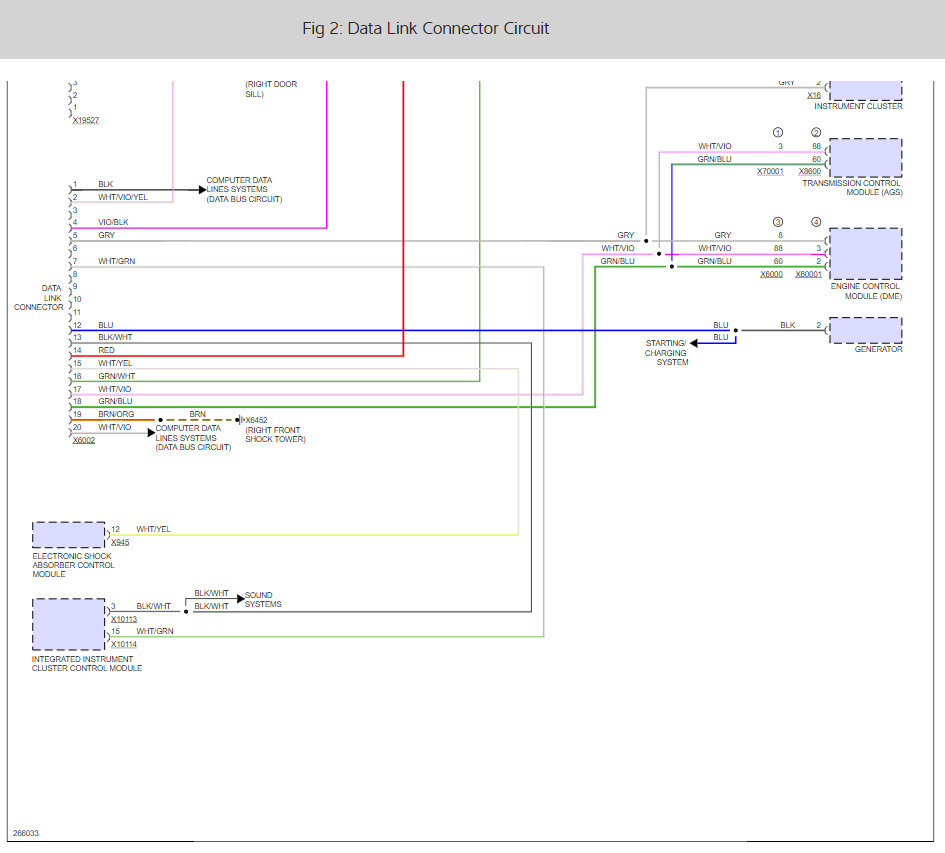The height and width of the screenshot is (853, 945).
Task: Select the Electronic Shock Absorber Control Module box
Action: tap(69, 534)
